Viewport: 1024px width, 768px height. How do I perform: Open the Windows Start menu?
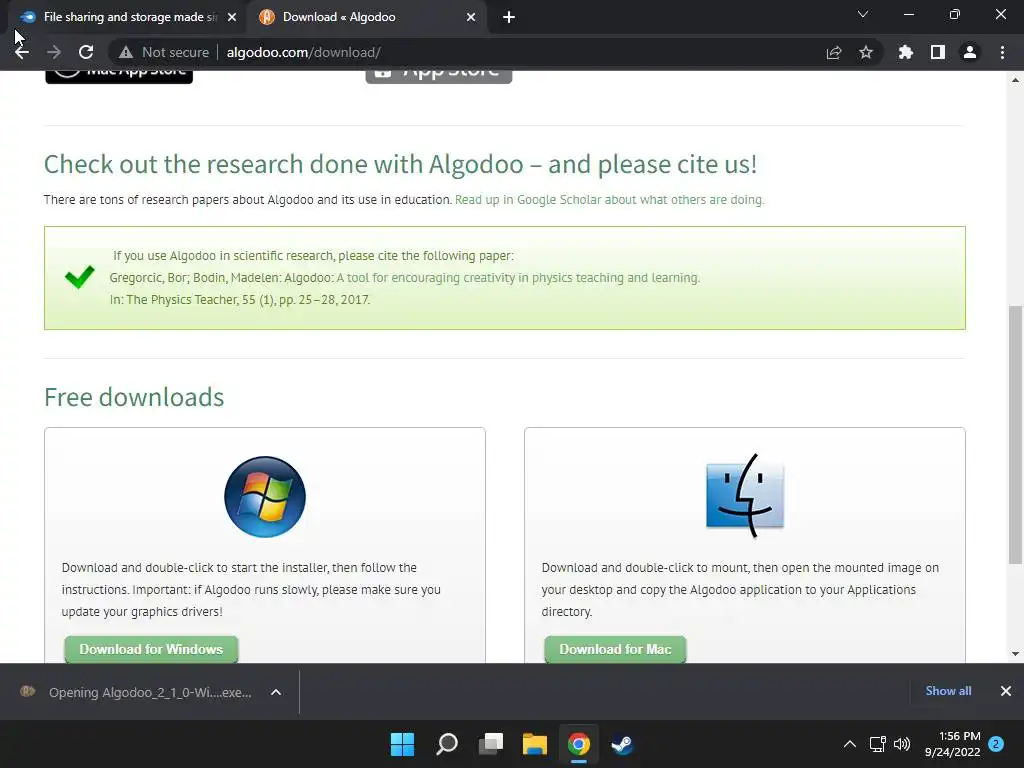[x=402, y=744]
